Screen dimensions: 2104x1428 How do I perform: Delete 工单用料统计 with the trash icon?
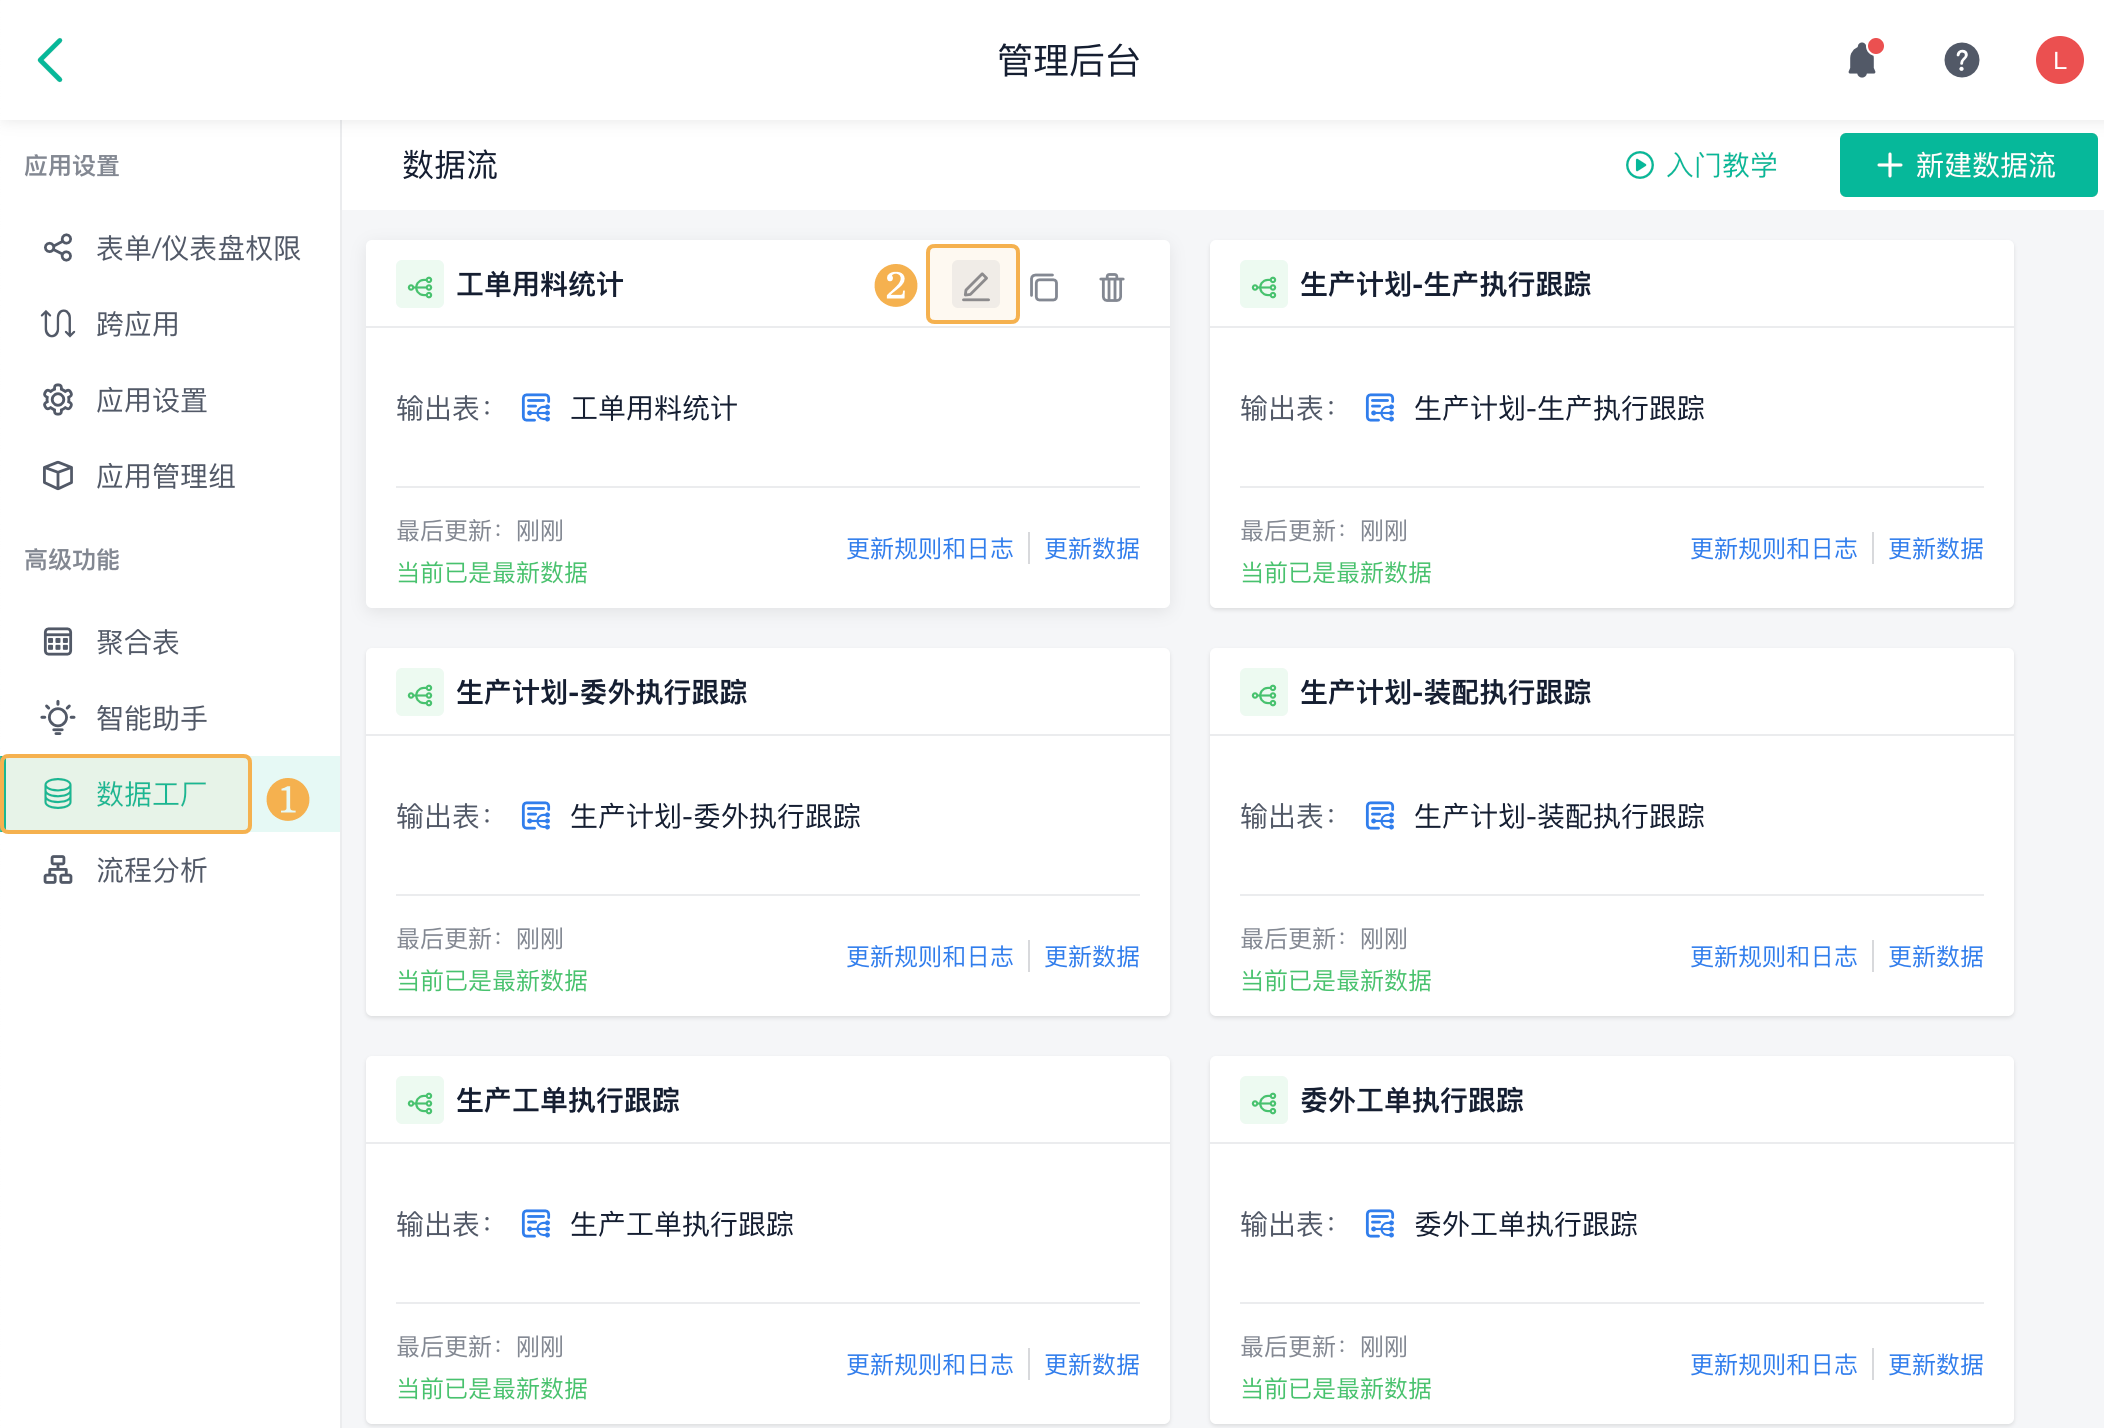pyautogui.click(x=1111, y=288)
